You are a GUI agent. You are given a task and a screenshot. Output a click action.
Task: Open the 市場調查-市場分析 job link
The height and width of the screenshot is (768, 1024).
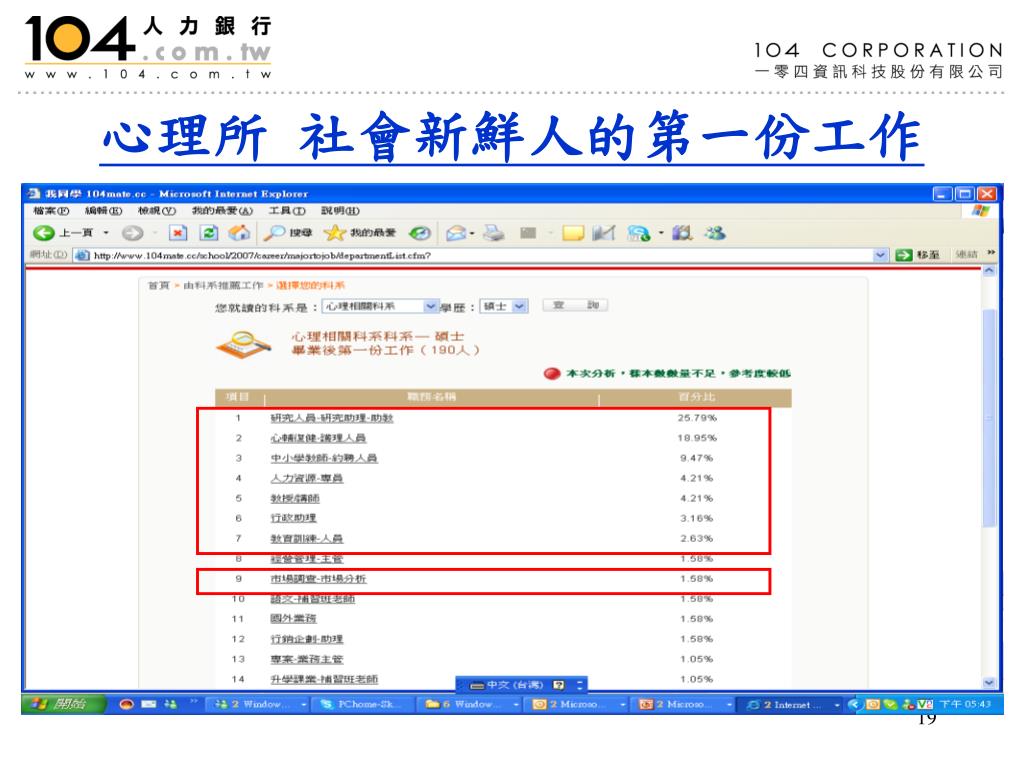pyautogui.click(x=318, y=579)
